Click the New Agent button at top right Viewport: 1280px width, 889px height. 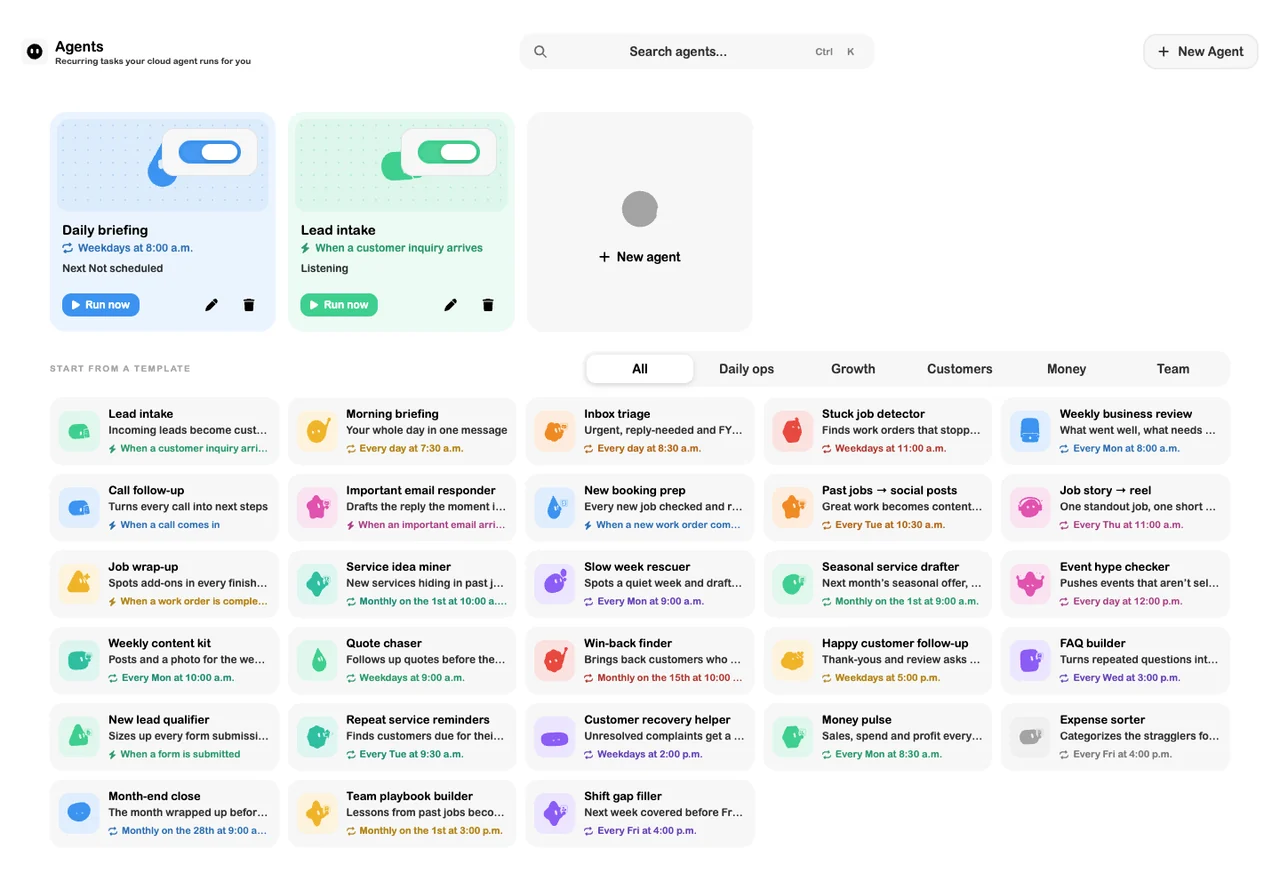coord(1200,52)
